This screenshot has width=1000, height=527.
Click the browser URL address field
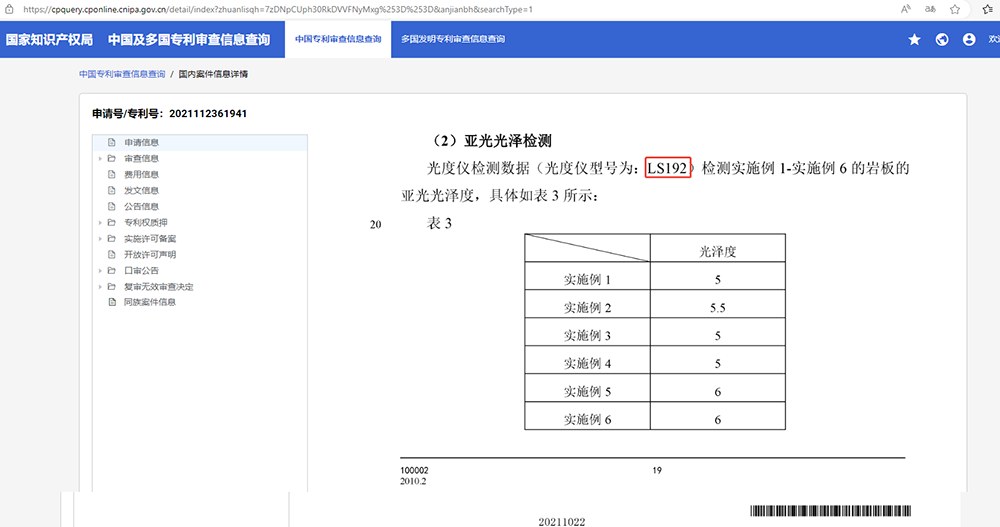pos(277,9)
